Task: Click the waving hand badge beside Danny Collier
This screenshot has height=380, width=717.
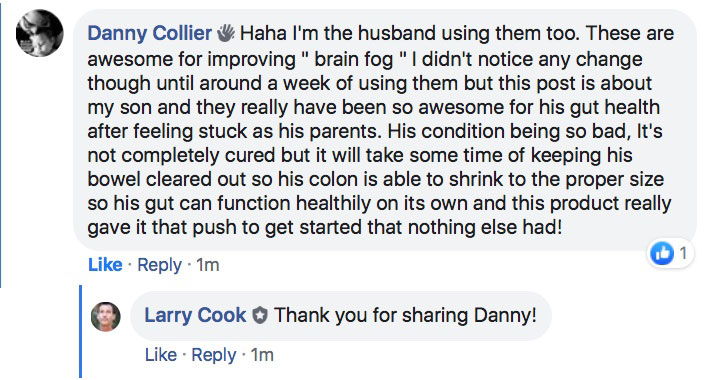Action: (x=225, y=33)
